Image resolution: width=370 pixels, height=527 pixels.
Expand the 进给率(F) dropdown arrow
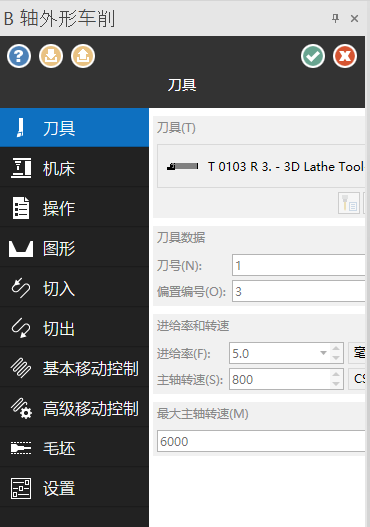323,353
